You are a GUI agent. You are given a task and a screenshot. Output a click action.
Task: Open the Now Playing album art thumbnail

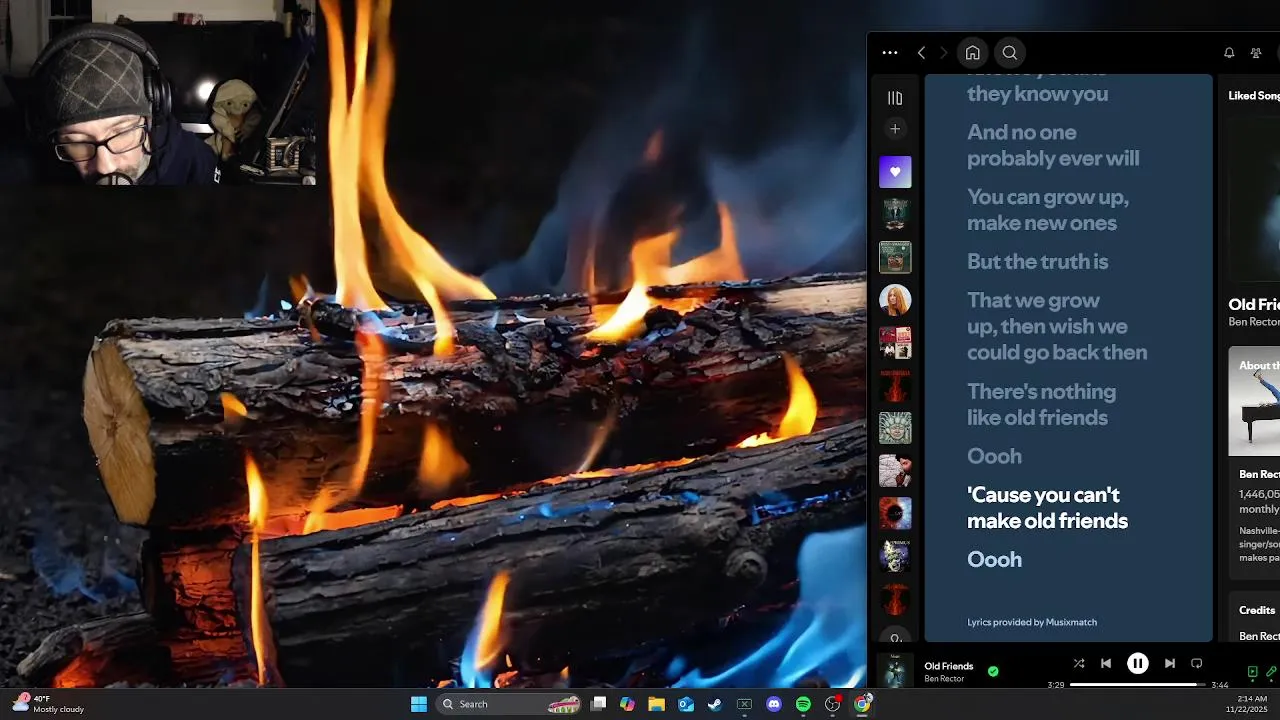click(895, 672)
